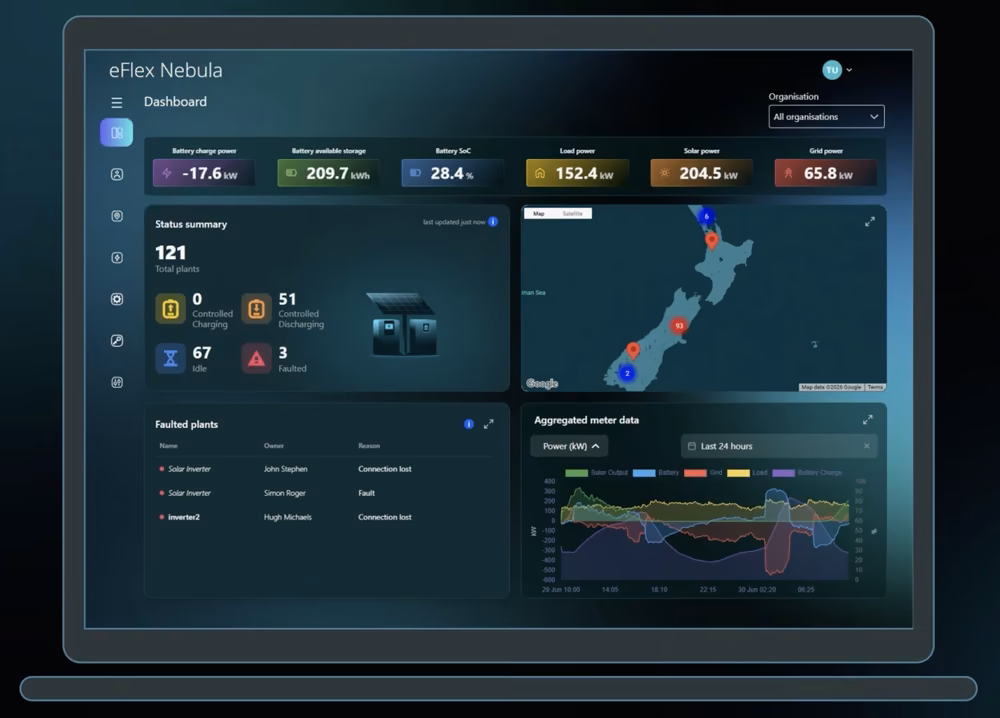Select the inverter2 faulted plant
The height and width of the screenshot is (718, 1000).
point(325,517)
